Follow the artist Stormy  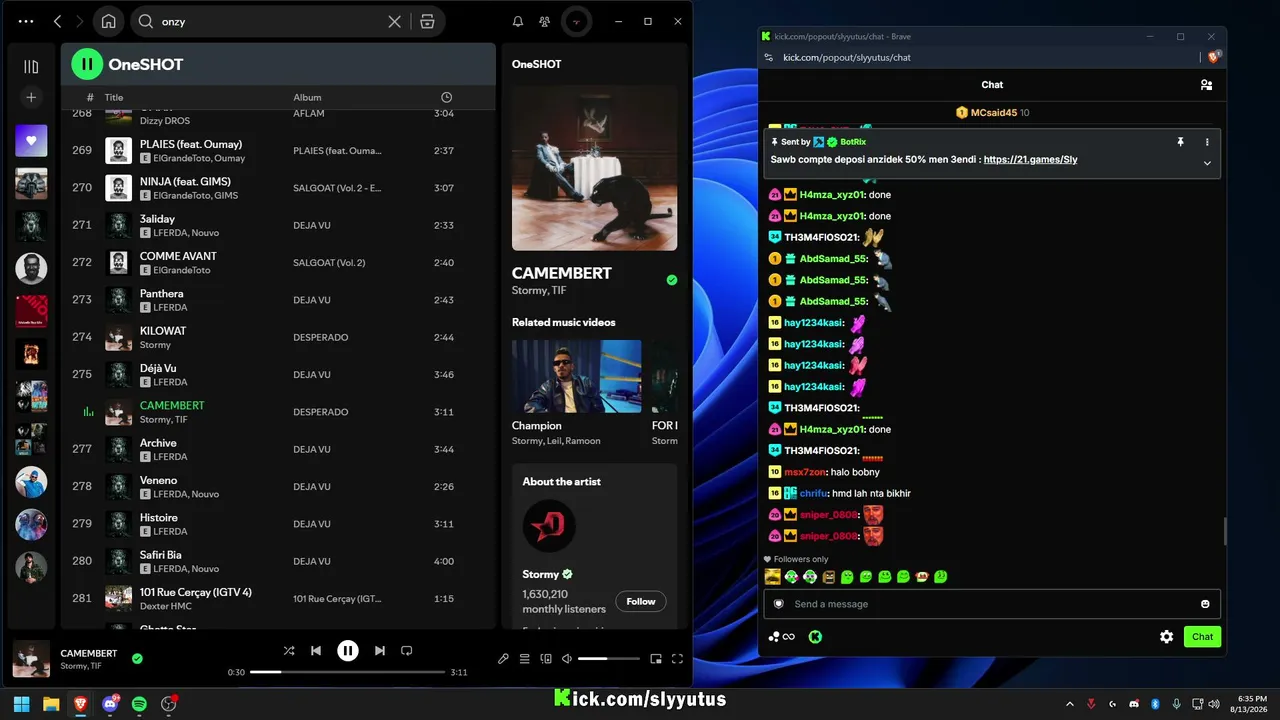pyautogui.click(x=641, y=601)
